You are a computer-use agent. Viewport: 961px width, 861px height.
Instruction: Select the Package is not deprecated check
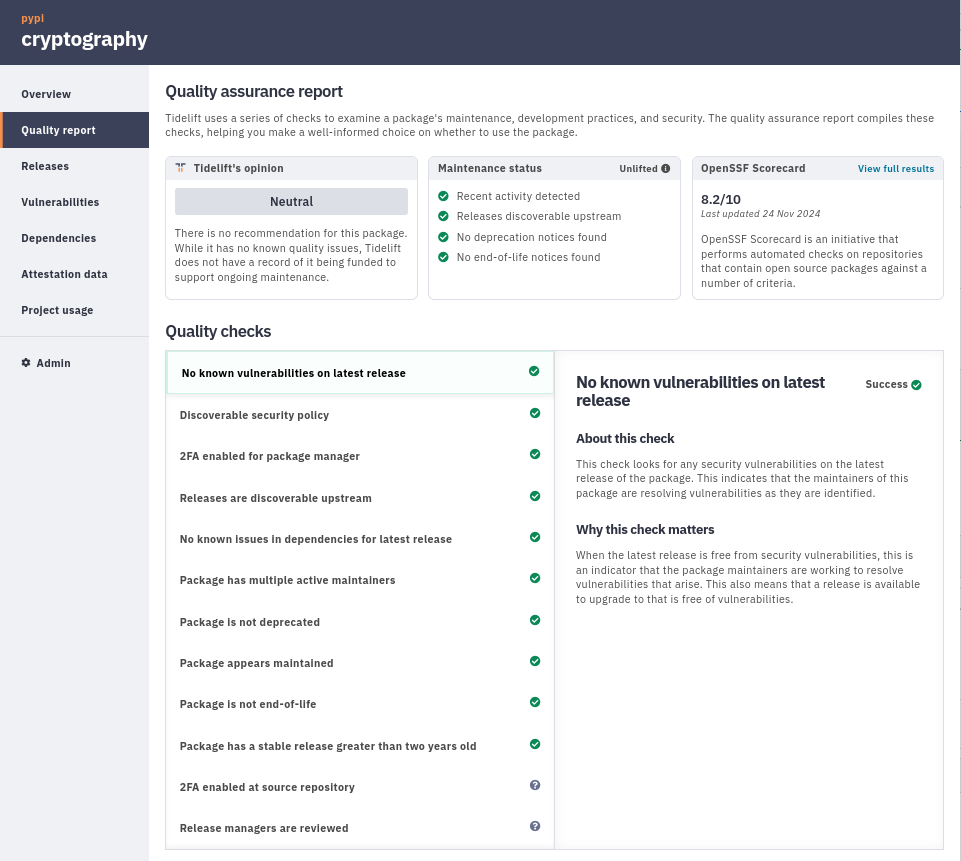pos(360,622)
